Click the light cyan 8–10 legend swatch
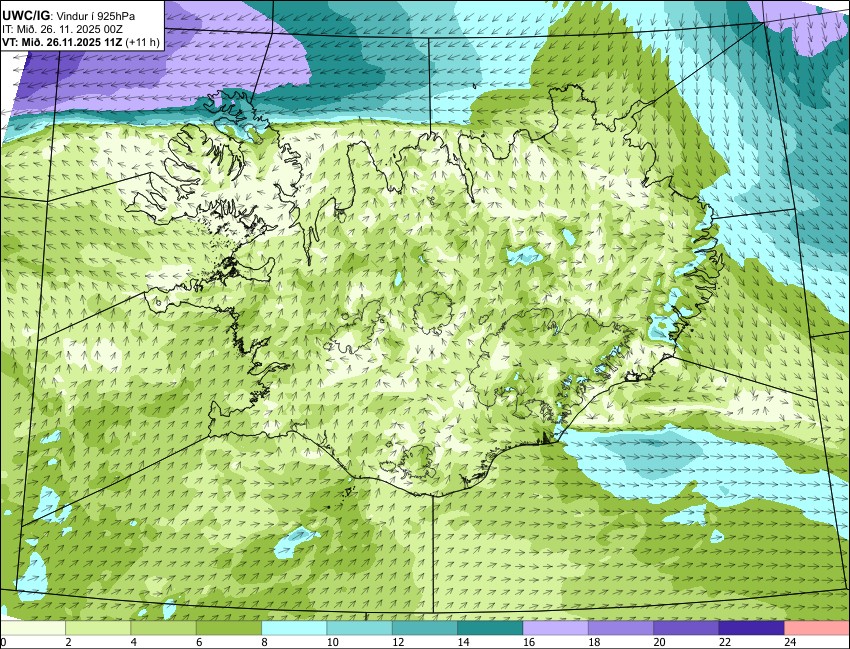The width and height of the screenshot is (850, 649). pos(294,628)
